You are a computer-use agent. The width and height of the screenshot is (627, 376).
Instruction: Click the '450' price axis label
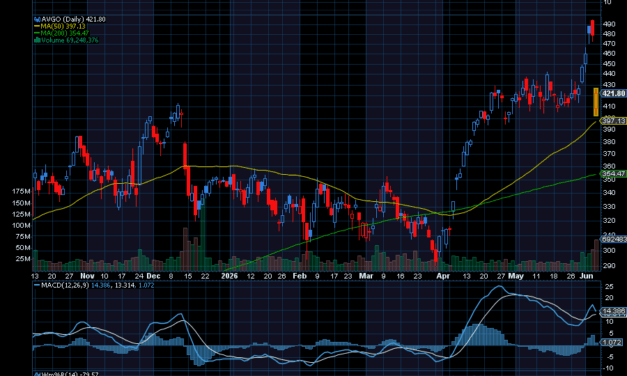click(609, 64)
